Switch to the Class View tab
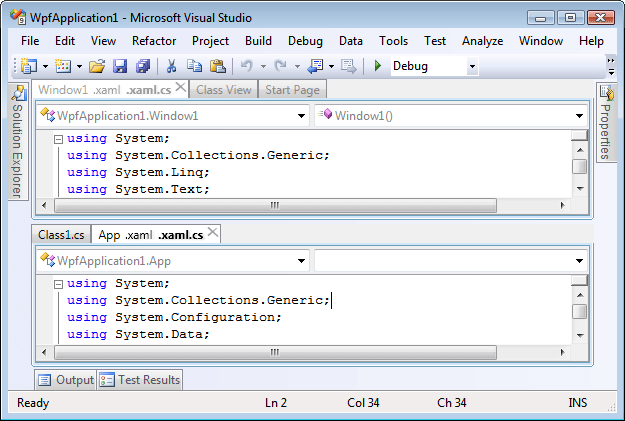The width and height of the screenshot is (625, 421). coord(223,90)
